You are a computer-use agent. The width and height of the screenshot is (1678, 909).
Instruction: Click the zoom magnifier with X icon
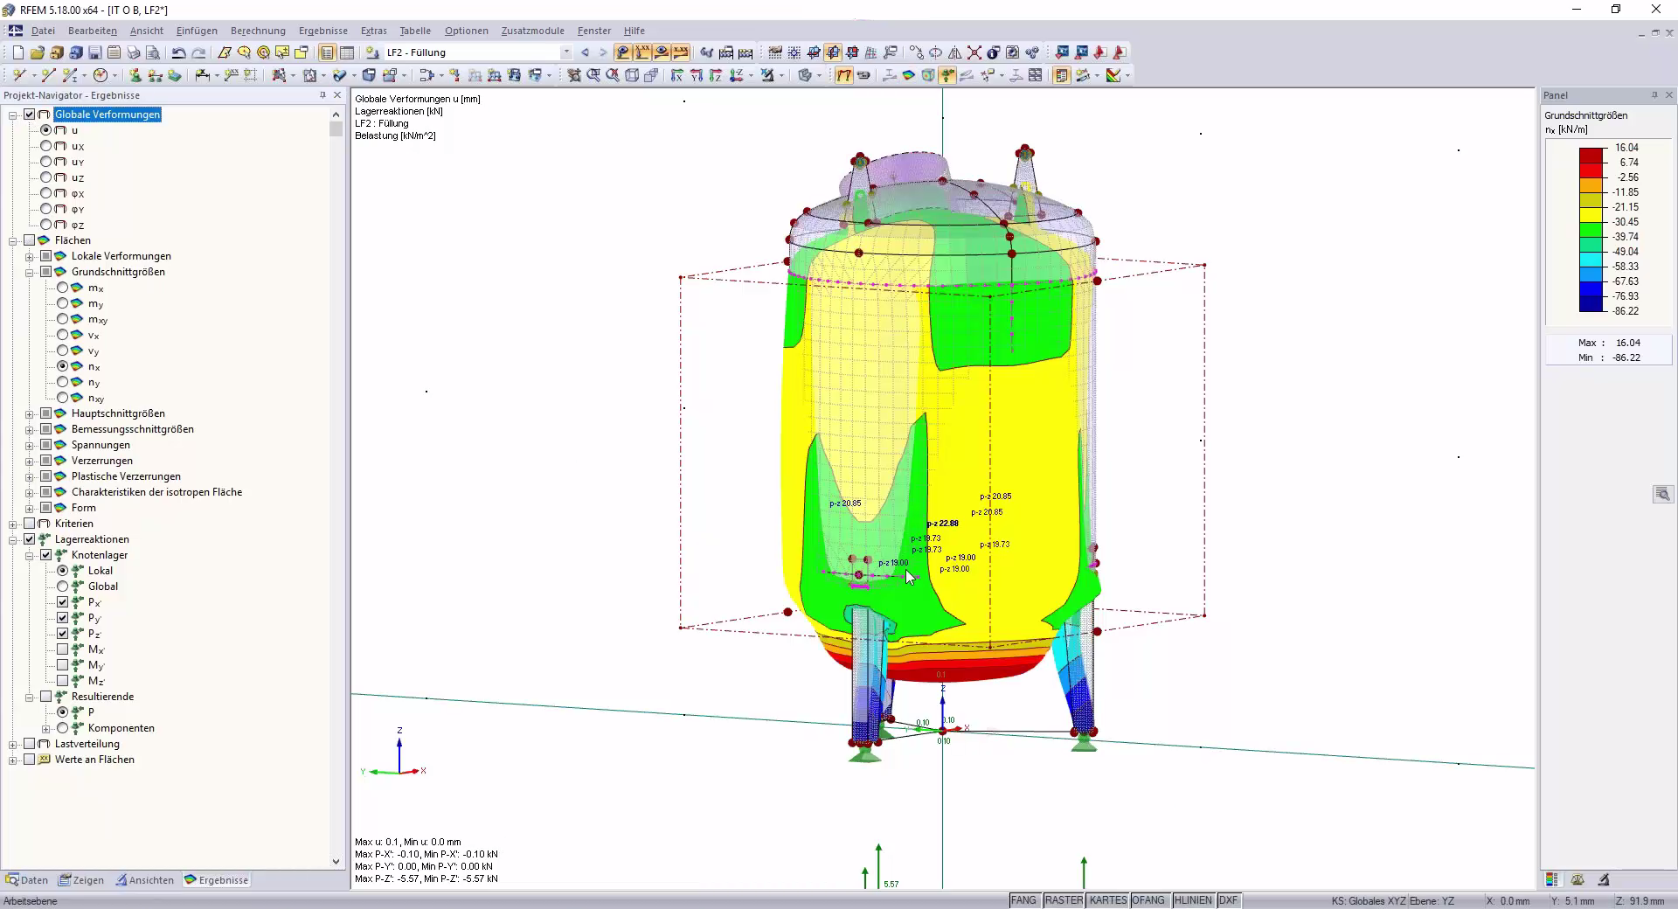click(613, 75)
